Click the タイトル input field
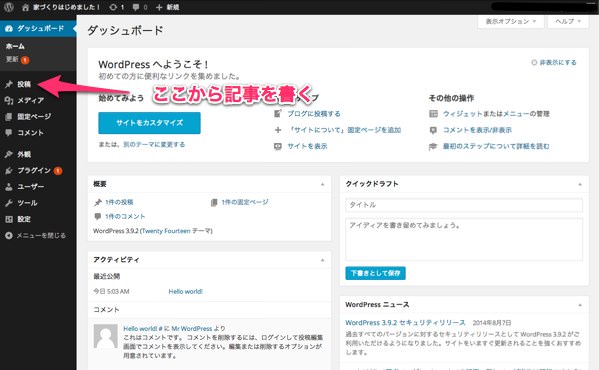Image resolution: width=599 pixels, height=370 pixels. click(x=464, y=205)
